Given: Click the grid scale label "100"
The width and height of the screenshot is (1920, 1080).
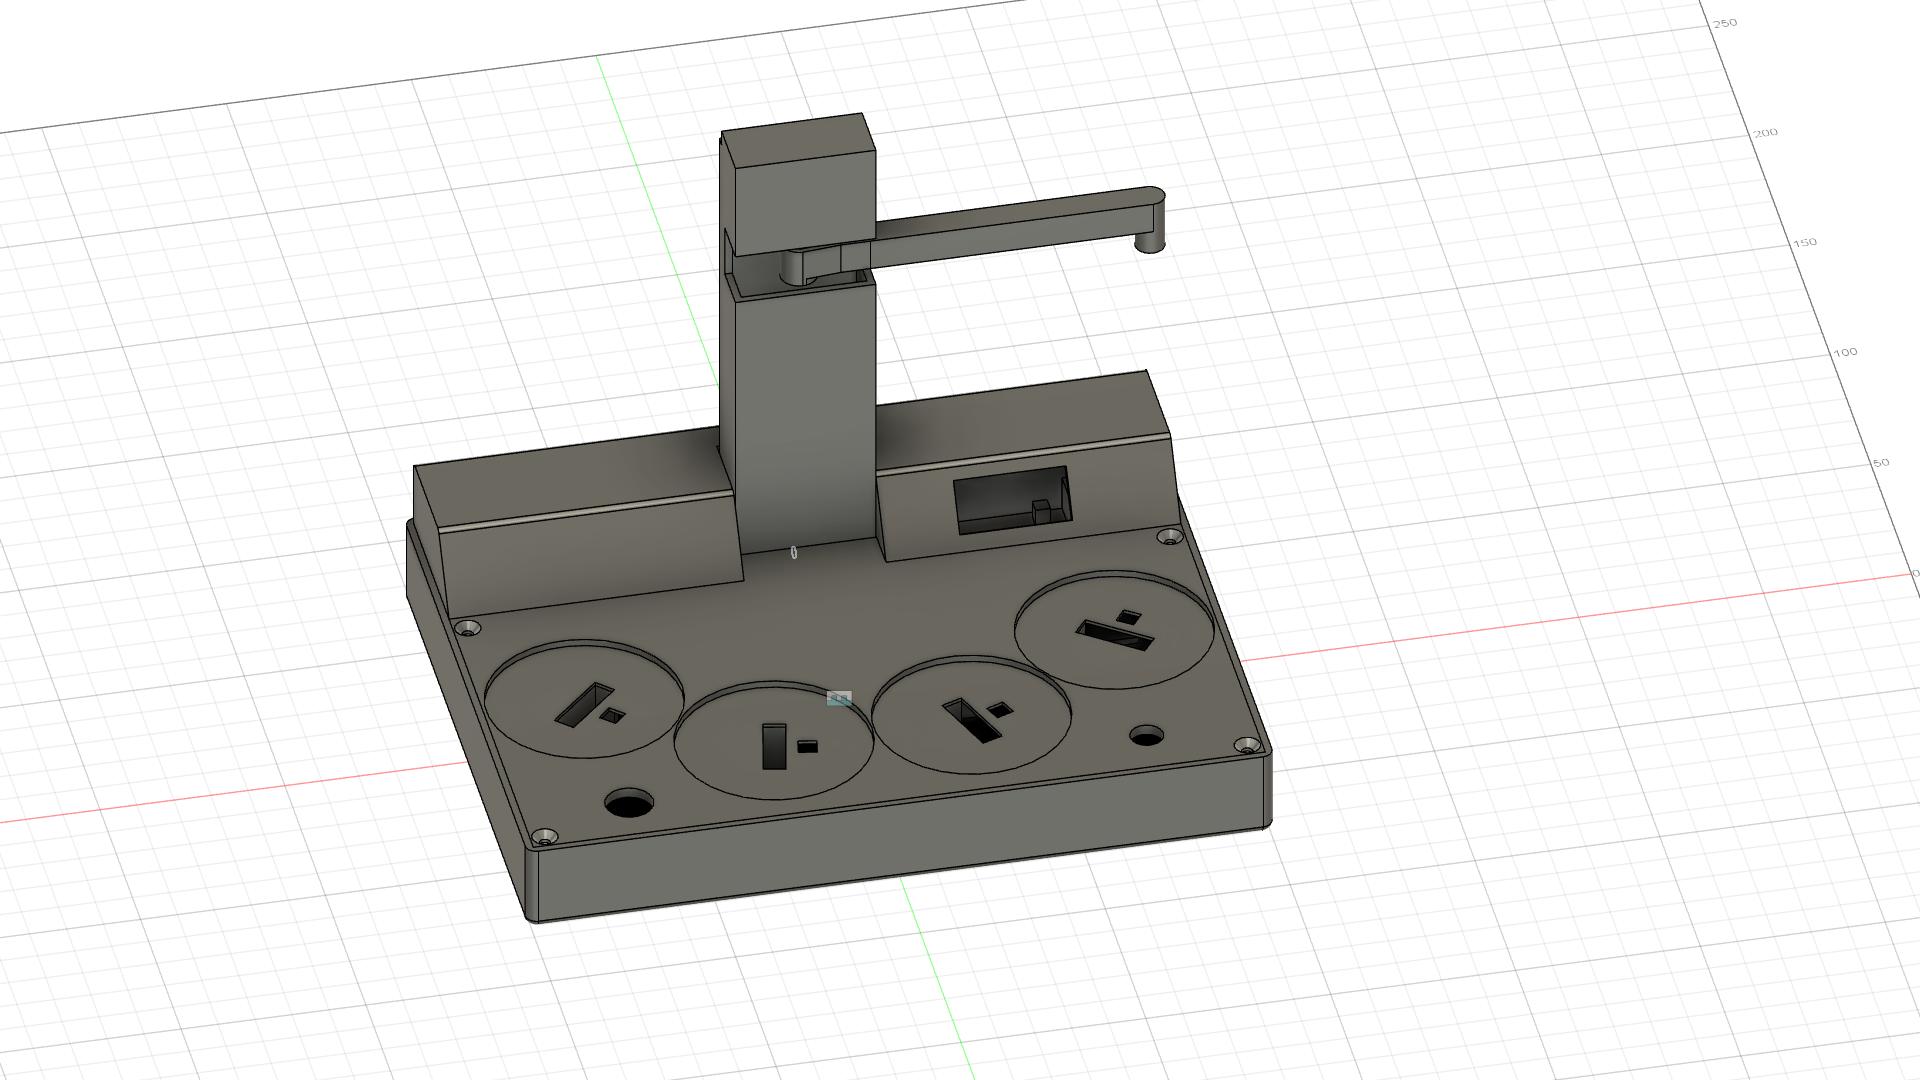Looking at the screenshot, I should coord(1845,353).
